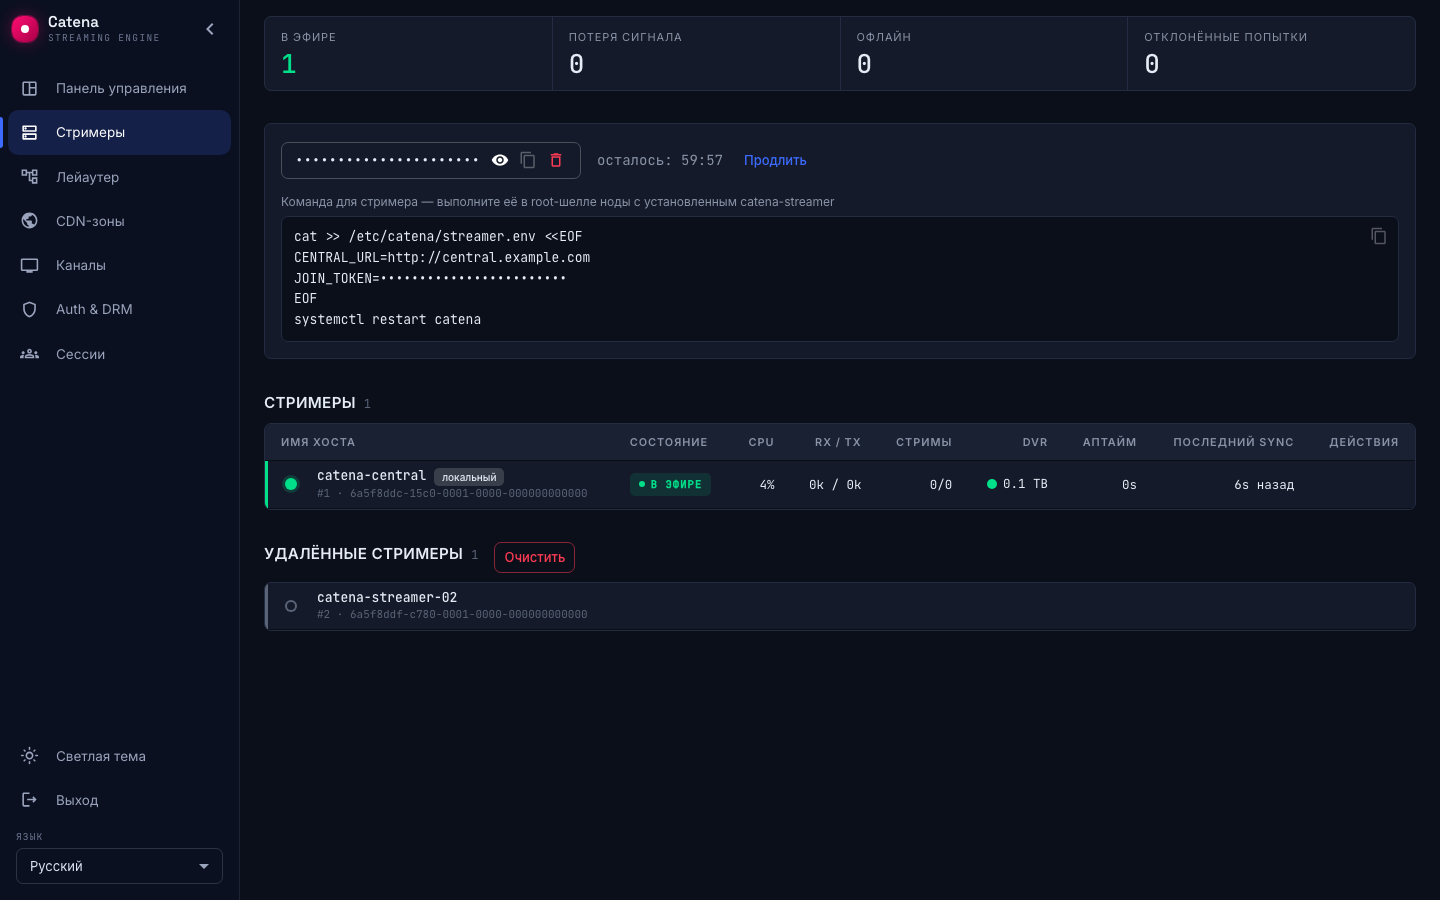Open CDN-зоны globe icon
The image size is (1440, 900).
coord(30,221)
